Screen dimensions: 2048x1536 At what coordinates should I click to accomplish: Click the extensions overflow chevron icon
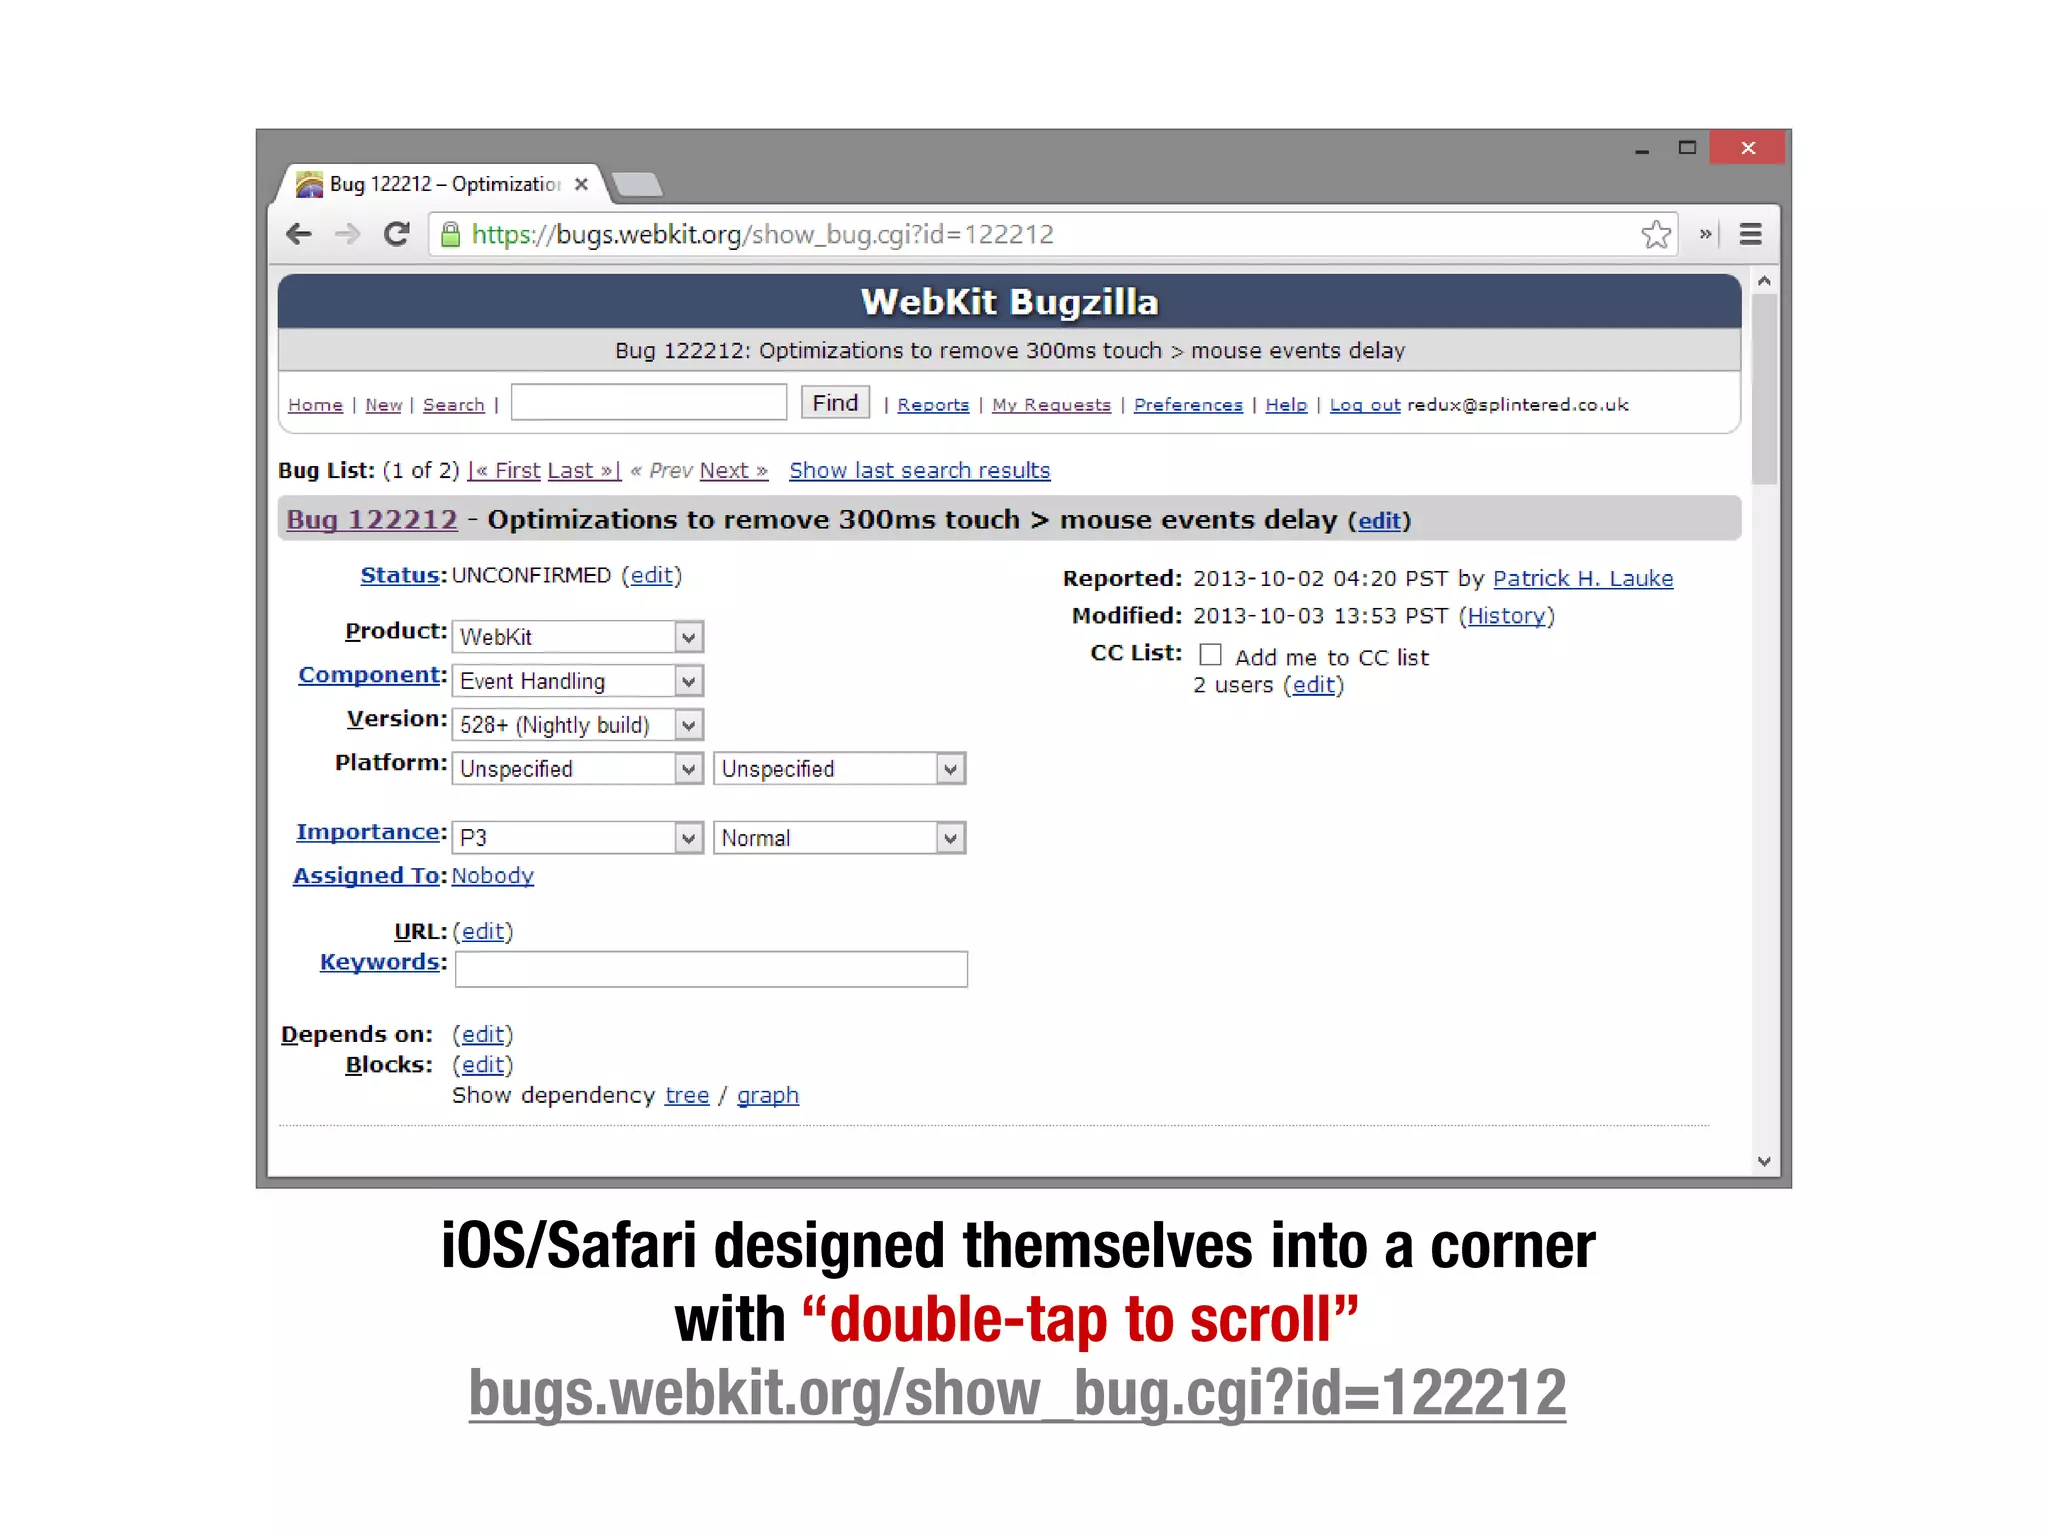click(1705, 234)
